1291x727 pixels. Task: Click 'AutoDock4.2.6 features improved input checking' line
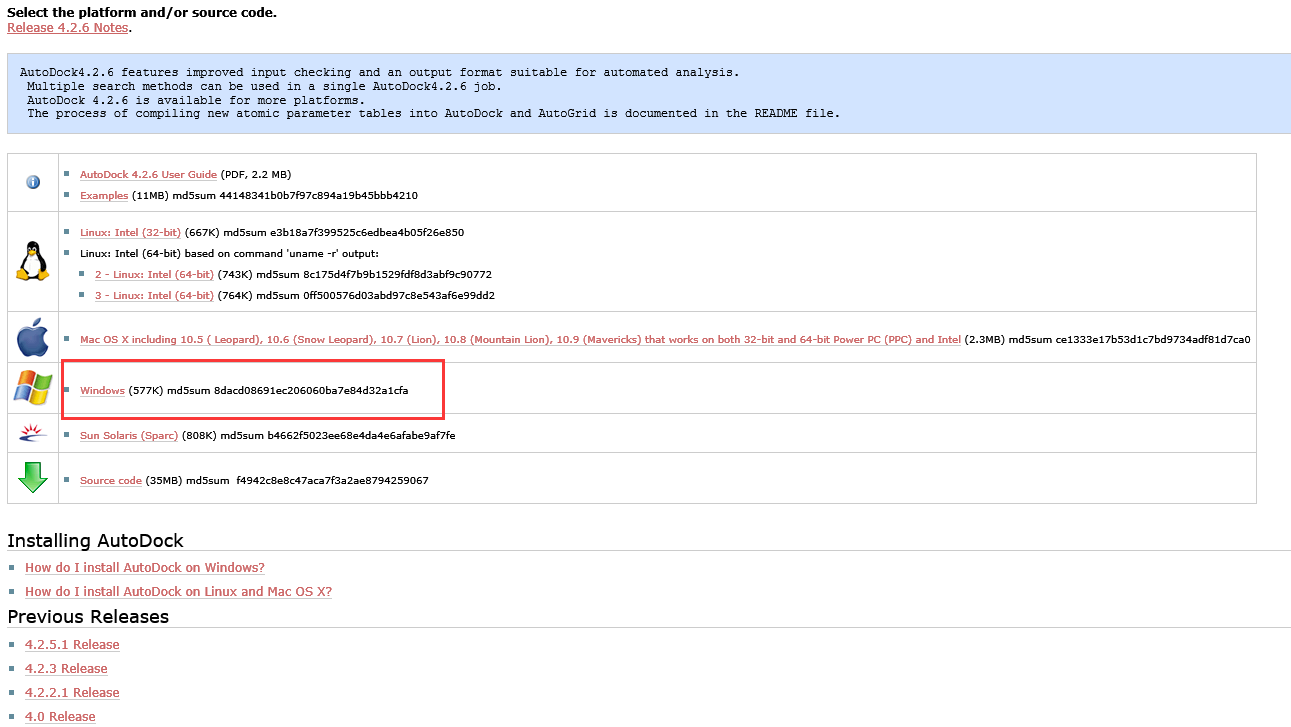(x=380, y=73)
